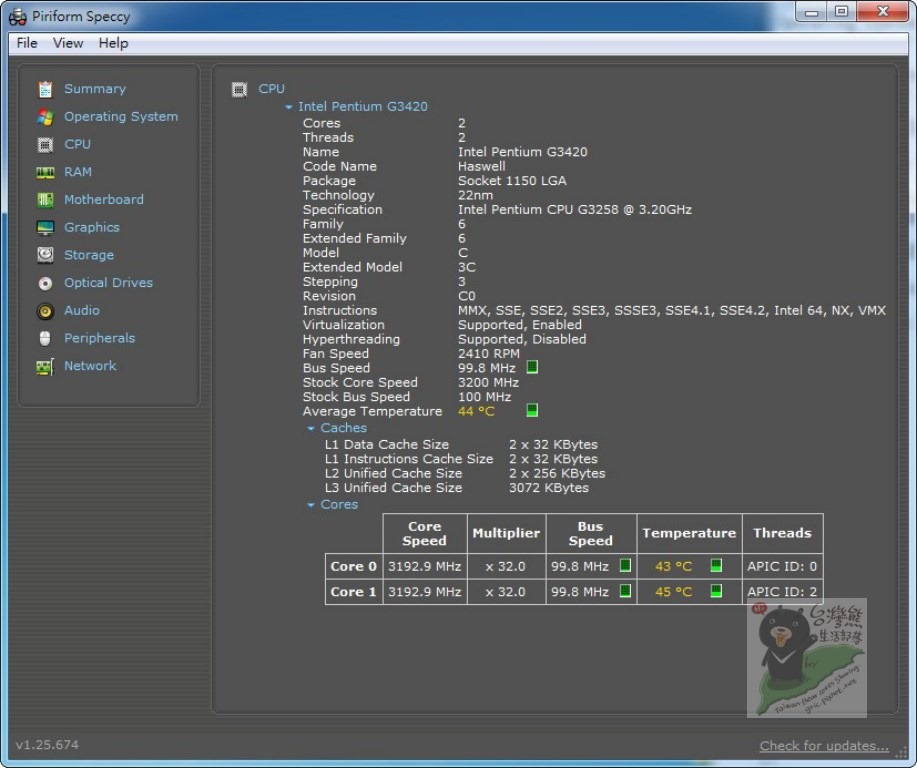Open Audio via the speaker icon
Screen dimensions: 917x768
click(x=45, y=311)
